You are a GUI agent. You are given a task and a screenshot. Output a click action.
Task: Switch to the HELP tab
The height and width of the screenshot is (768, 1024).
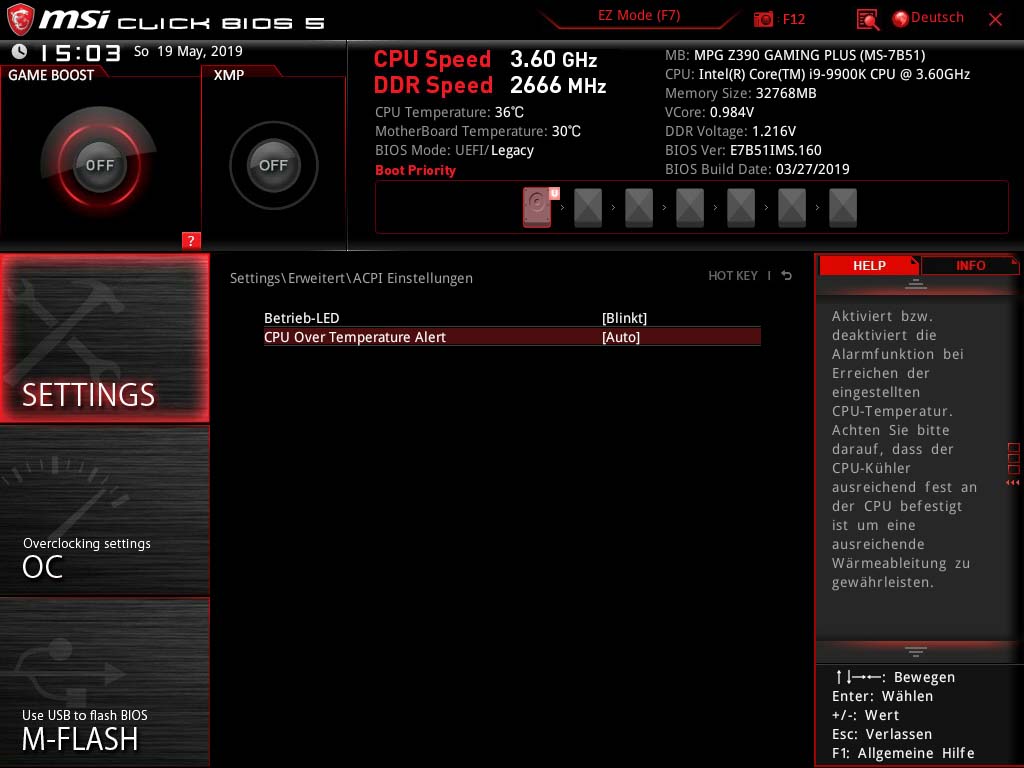coord(869,265)
